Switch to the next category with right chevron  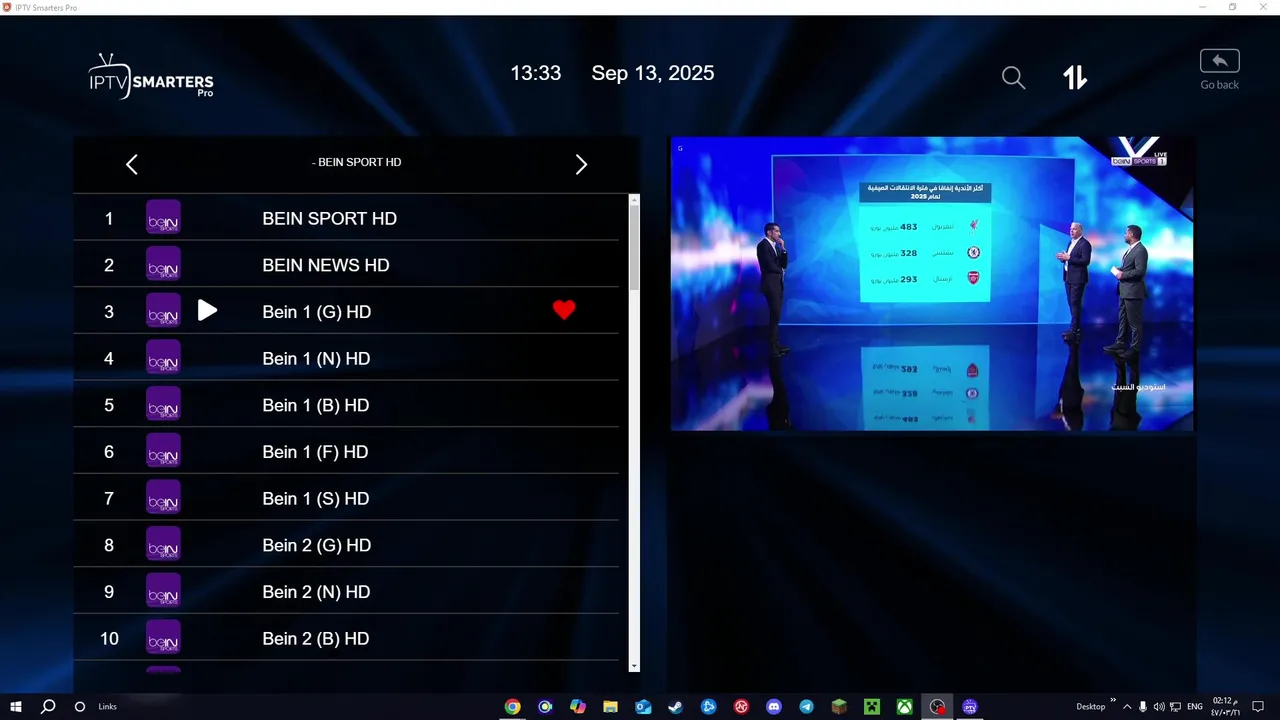pos(581,165)
